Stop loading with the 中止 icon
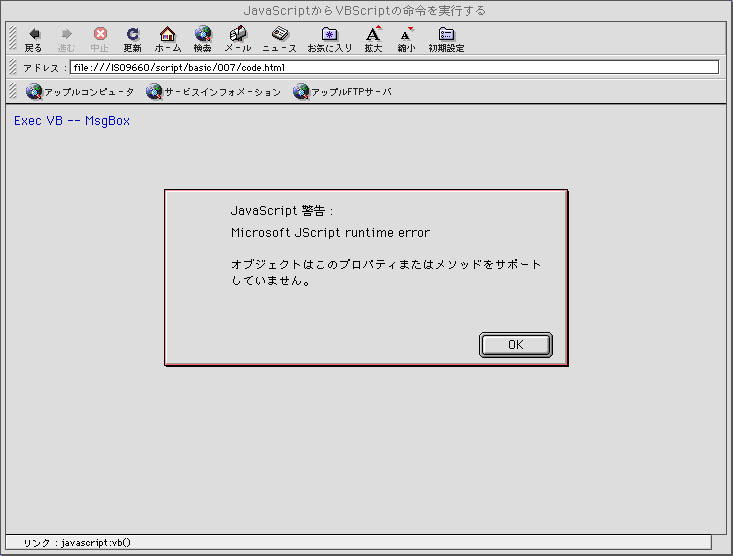The height and width of the screenshot is (556, 733). 100,39
